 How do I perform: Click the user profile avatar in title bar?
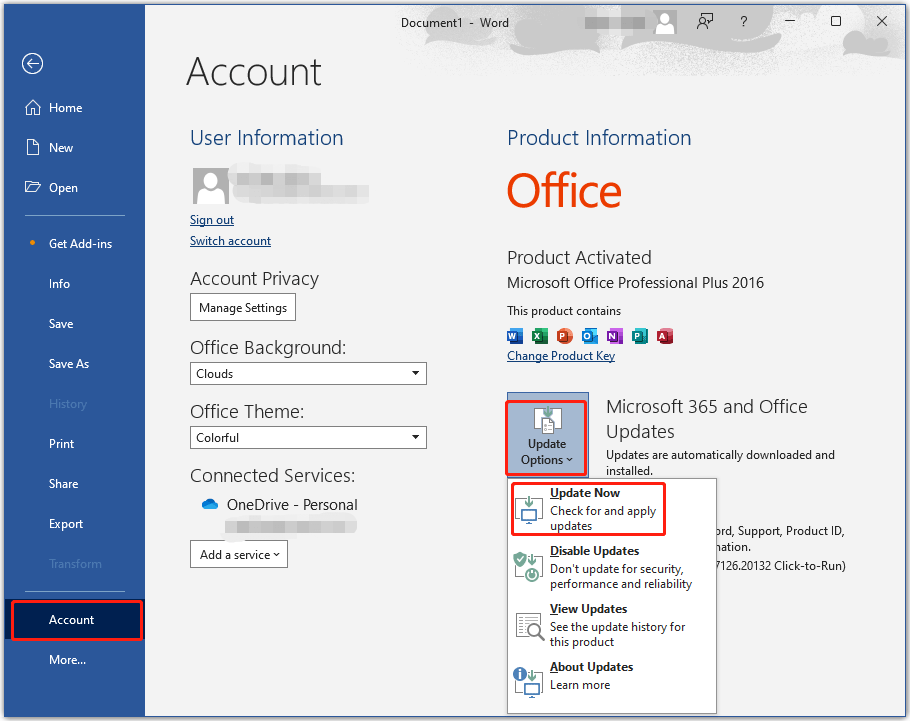click(x=664, y=22)
